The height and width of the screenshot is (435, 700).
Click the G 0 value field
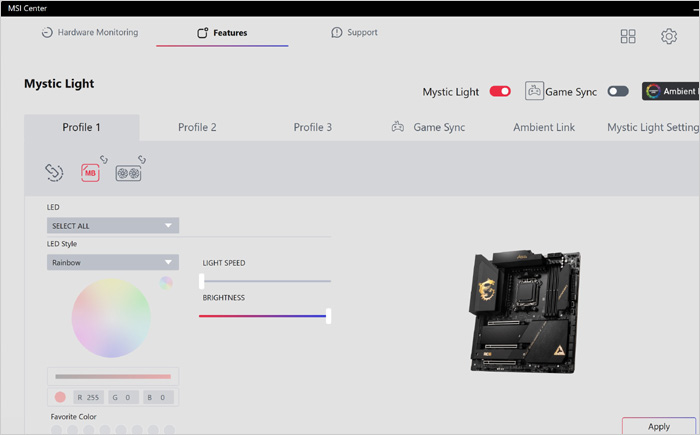click(124, 397)
